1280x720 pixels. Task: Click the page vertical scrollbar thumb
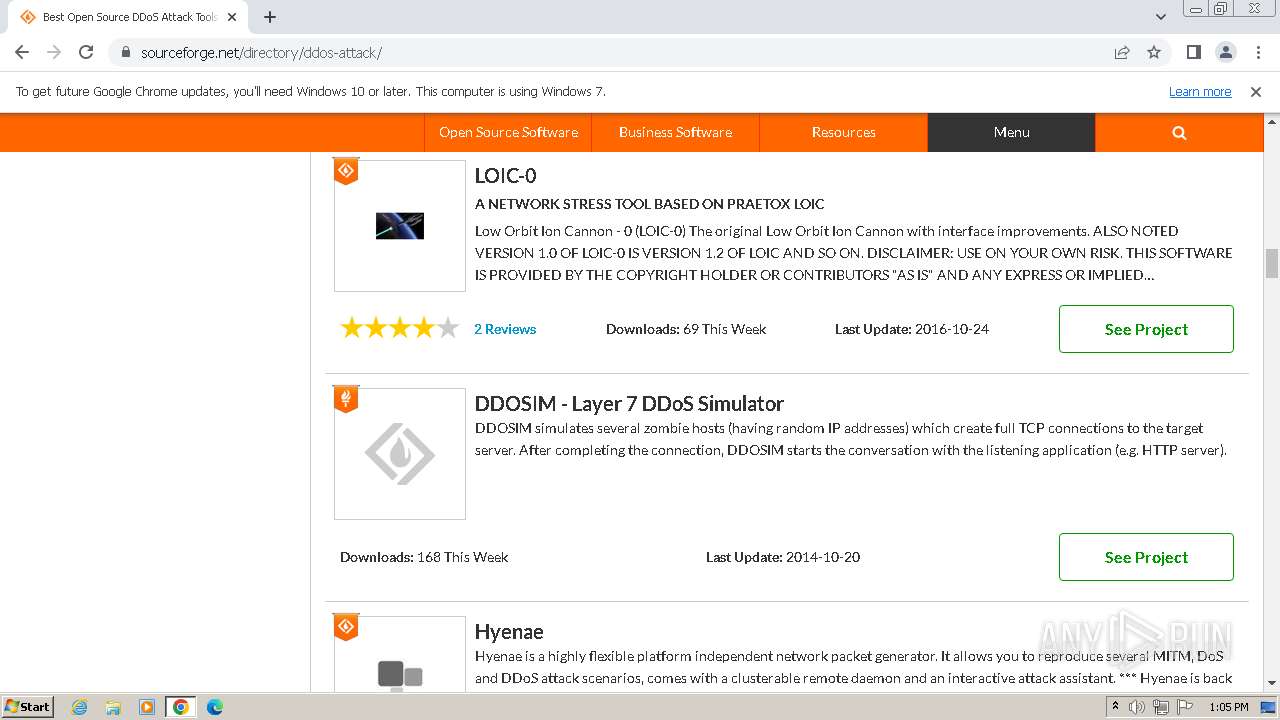coord(1272,263)
